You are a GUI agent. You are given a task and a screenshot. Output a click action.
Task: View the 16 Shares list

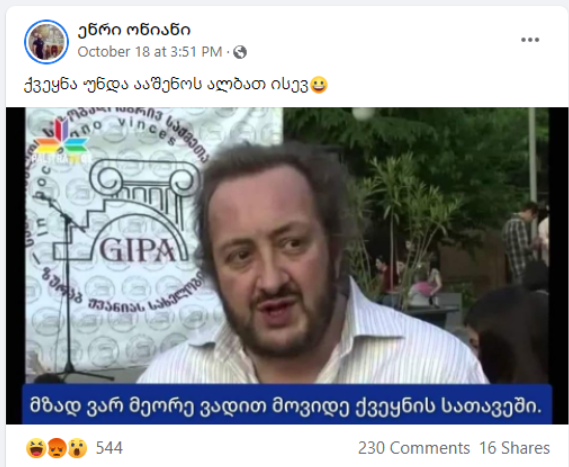pyautogui.click(x=515, y=448)
